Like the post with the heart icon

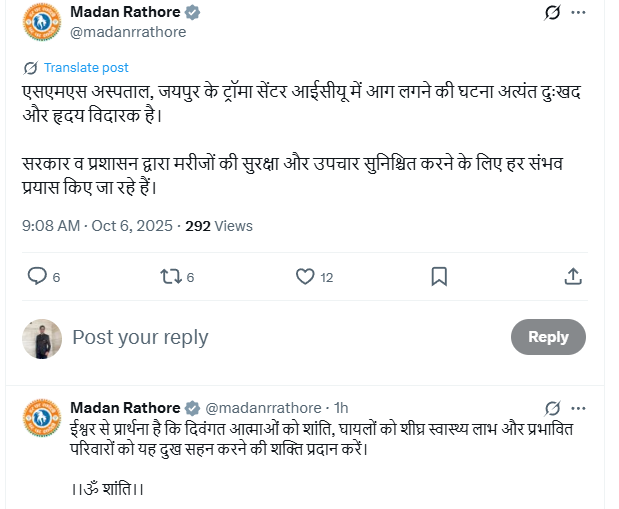[303, 276]
